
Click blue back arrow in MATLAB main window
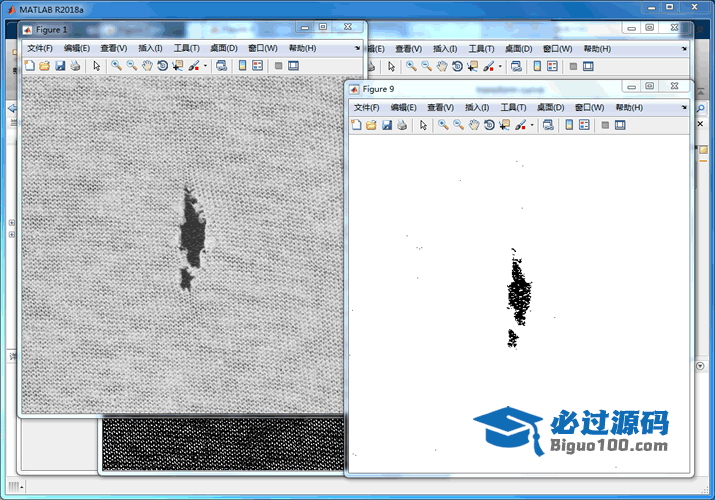click(13, 108)
